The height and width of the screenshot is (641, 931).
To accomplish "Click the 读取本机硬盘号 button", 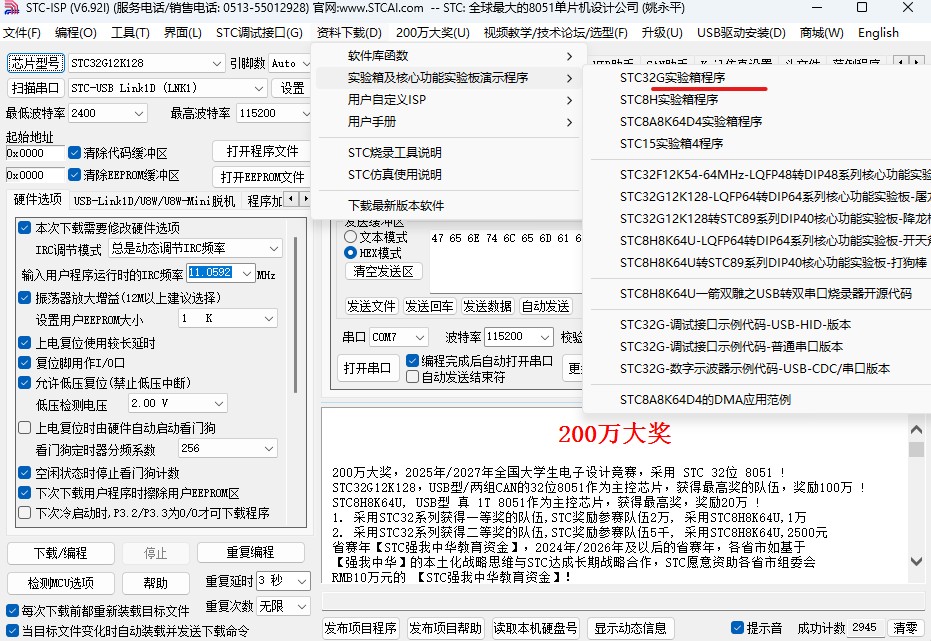I will coord(535,628).
